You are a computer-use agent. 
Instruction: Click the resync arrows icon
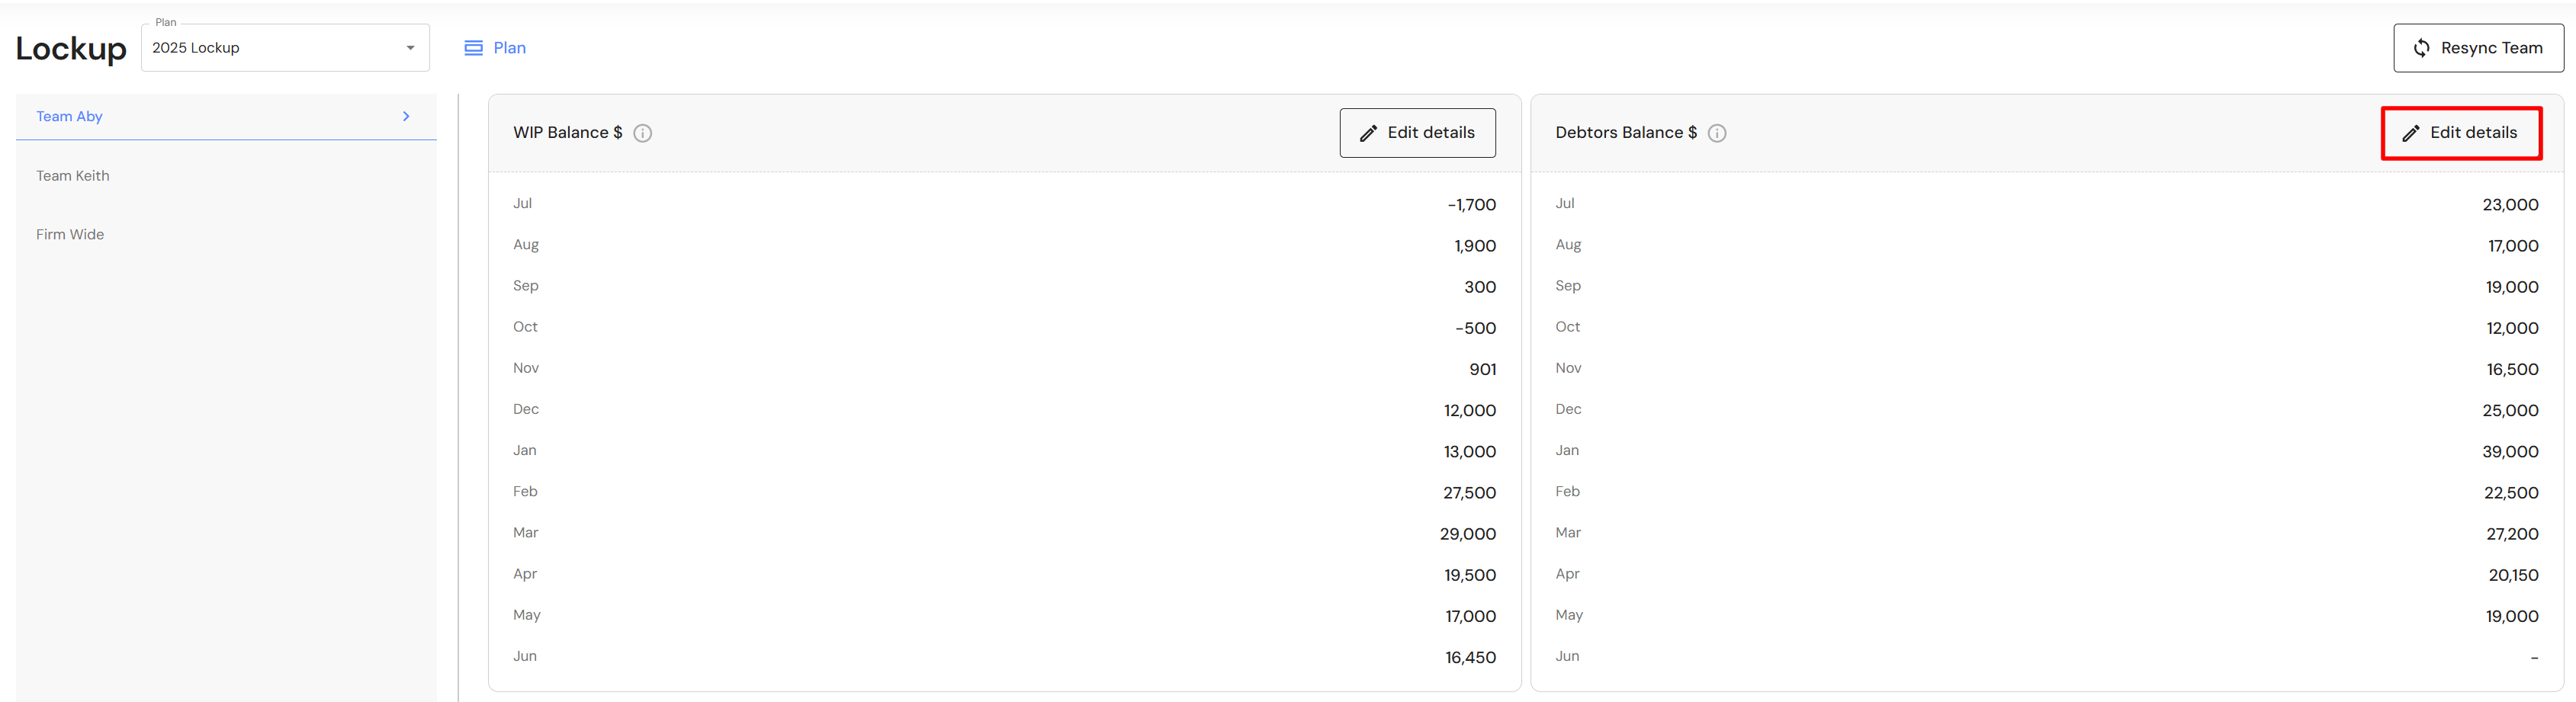(2421, 48)
